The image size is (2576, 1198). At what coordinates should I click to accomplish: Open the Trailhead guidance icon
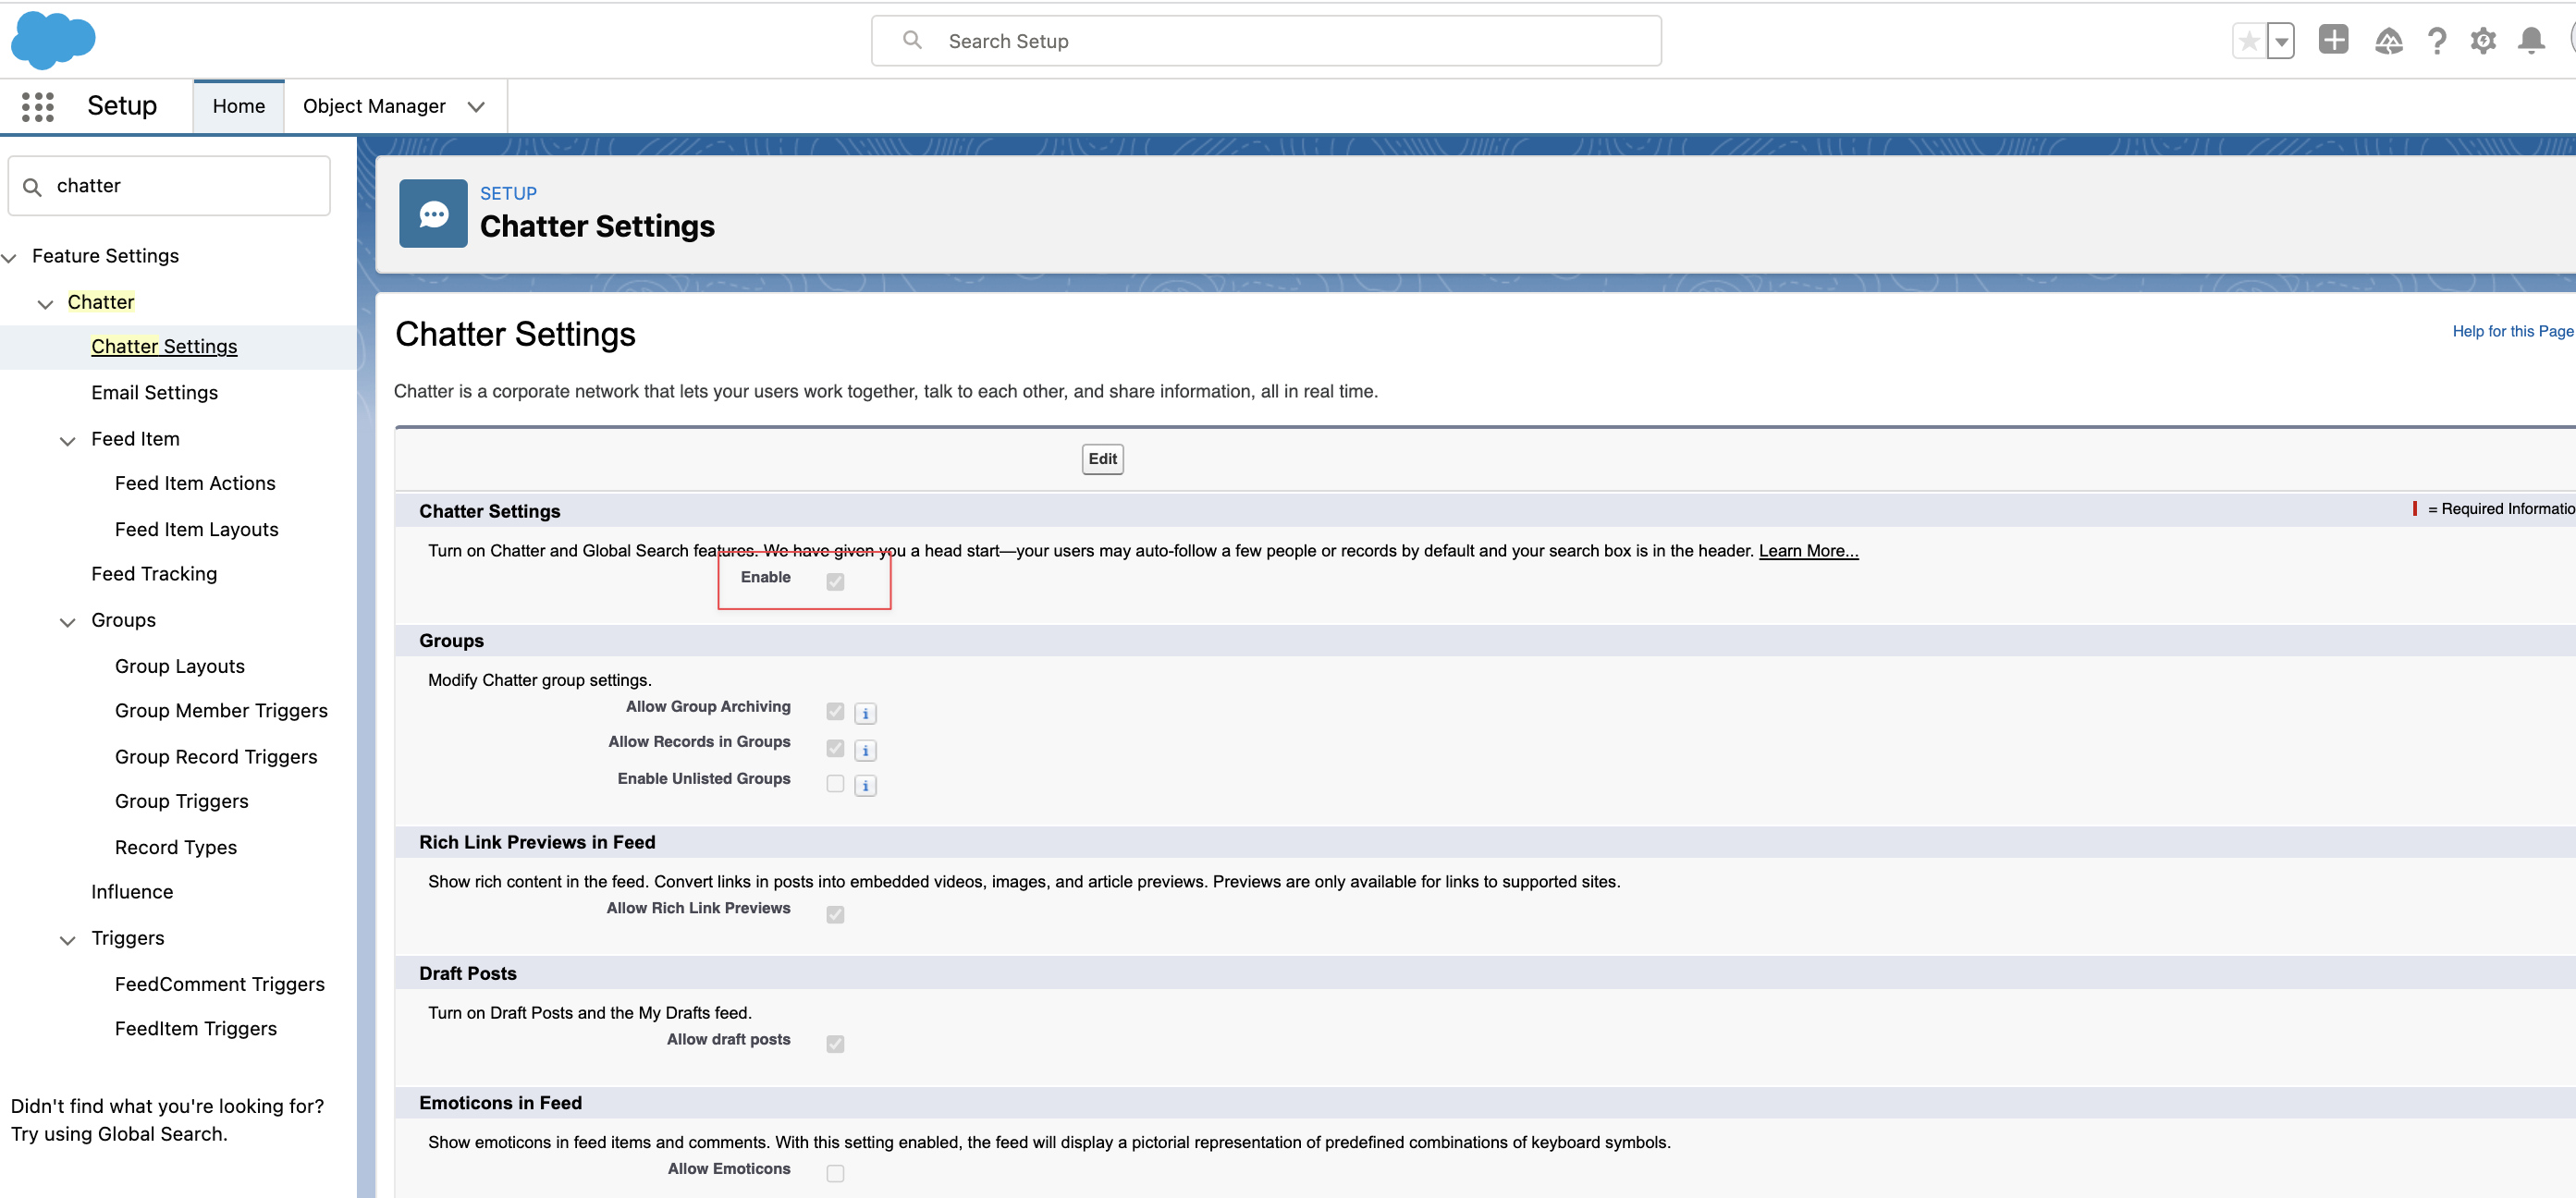pos(2388,41)
